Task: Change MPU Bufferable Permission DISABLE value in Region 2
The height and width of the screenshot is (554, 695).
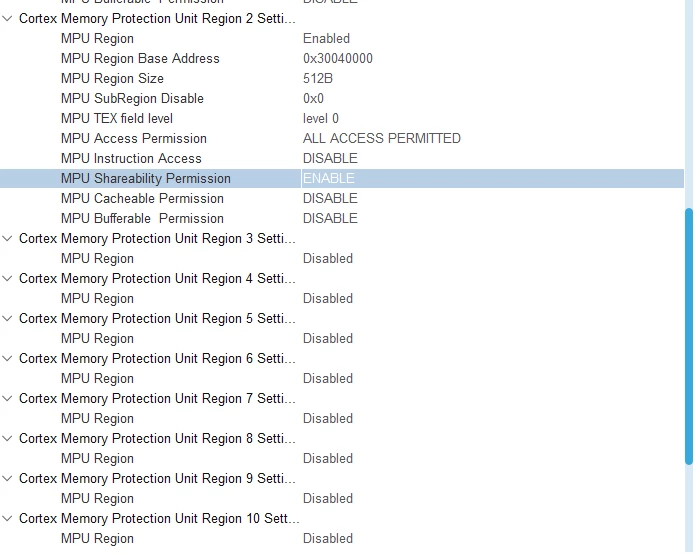Action: tap(330, 218)
